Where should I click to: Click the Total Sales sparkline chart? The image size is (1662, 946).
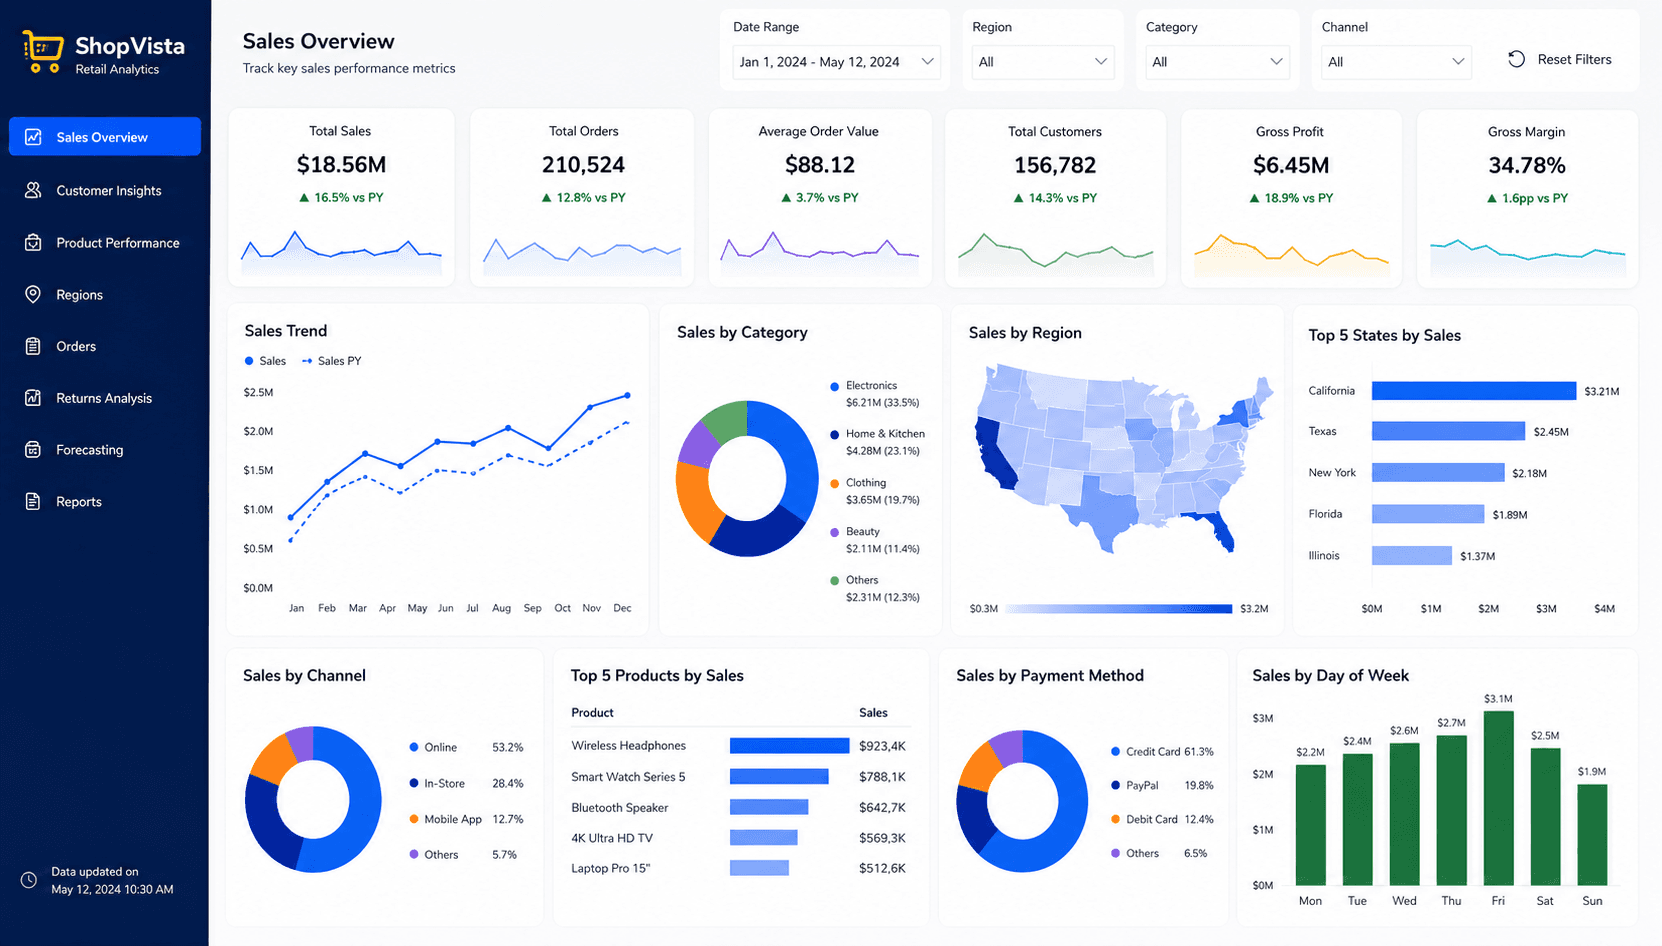click(341, 252)
